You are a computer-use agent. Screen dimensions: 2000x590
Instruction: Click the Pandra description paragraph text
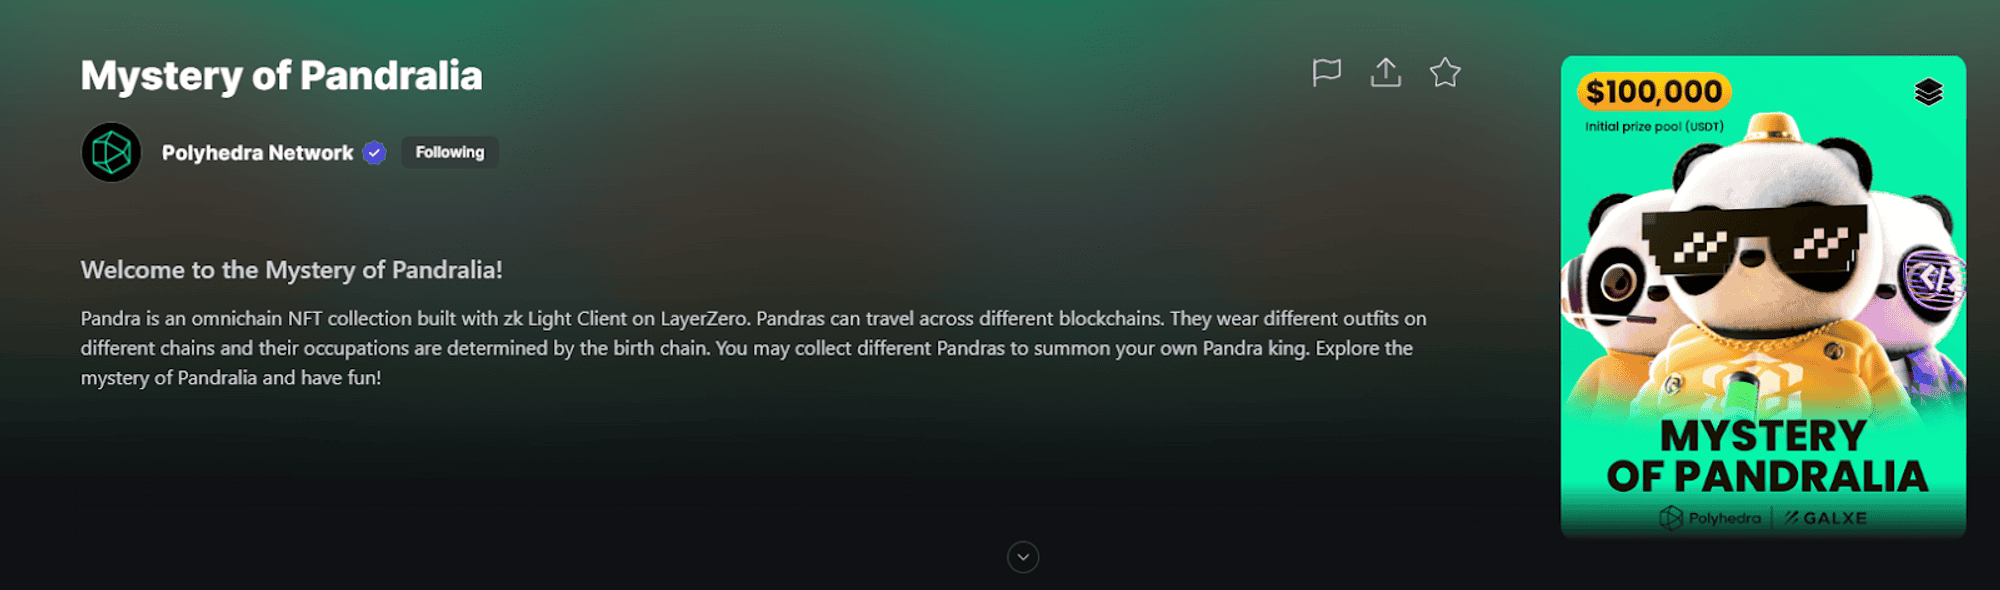coord(754,348)
